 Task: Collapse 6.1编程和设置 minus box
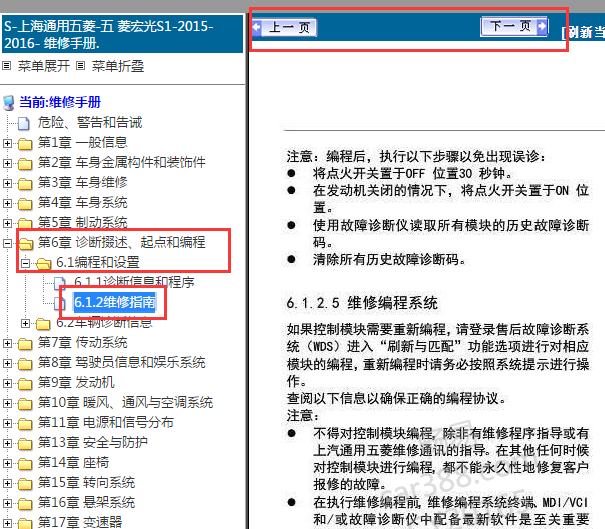[25, 264]
